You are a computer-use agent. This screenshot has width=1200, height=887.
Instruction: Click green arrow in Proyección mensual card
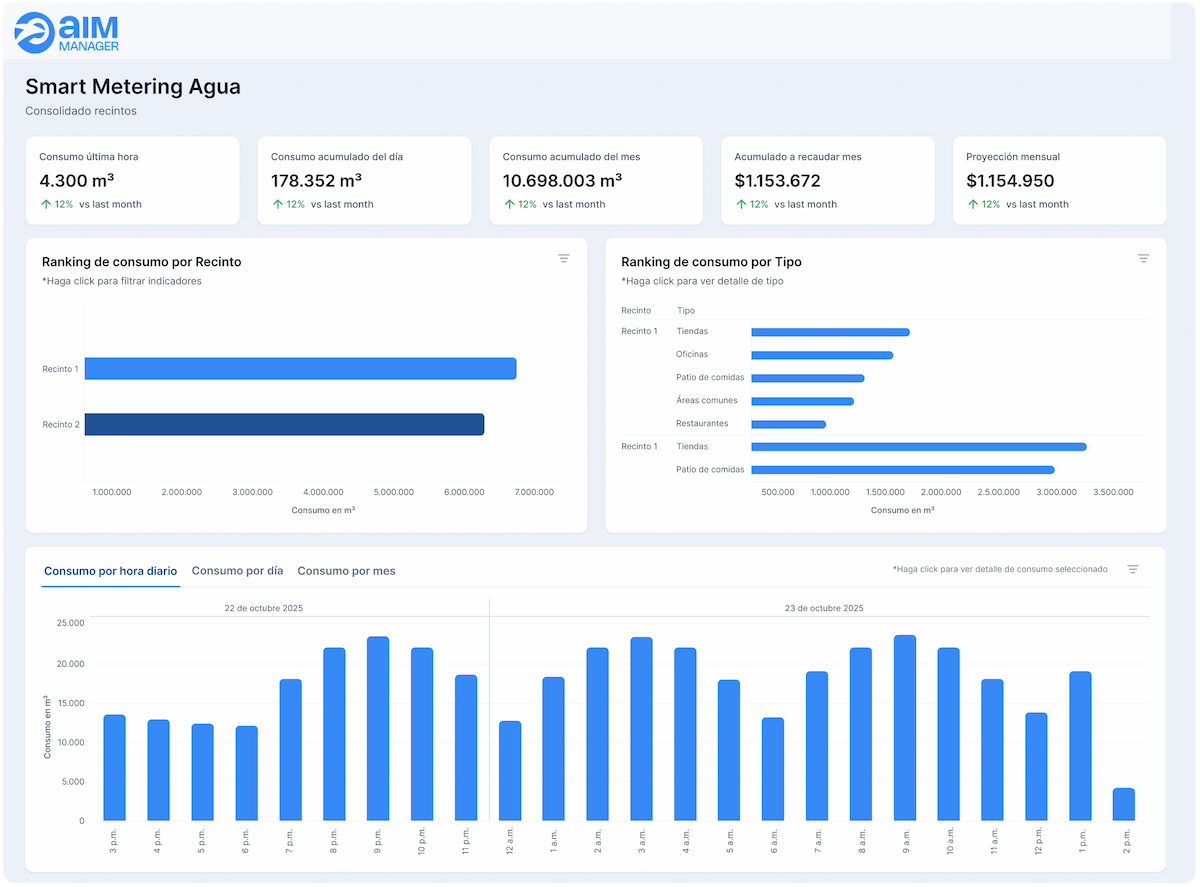click(x=973, y=204)
